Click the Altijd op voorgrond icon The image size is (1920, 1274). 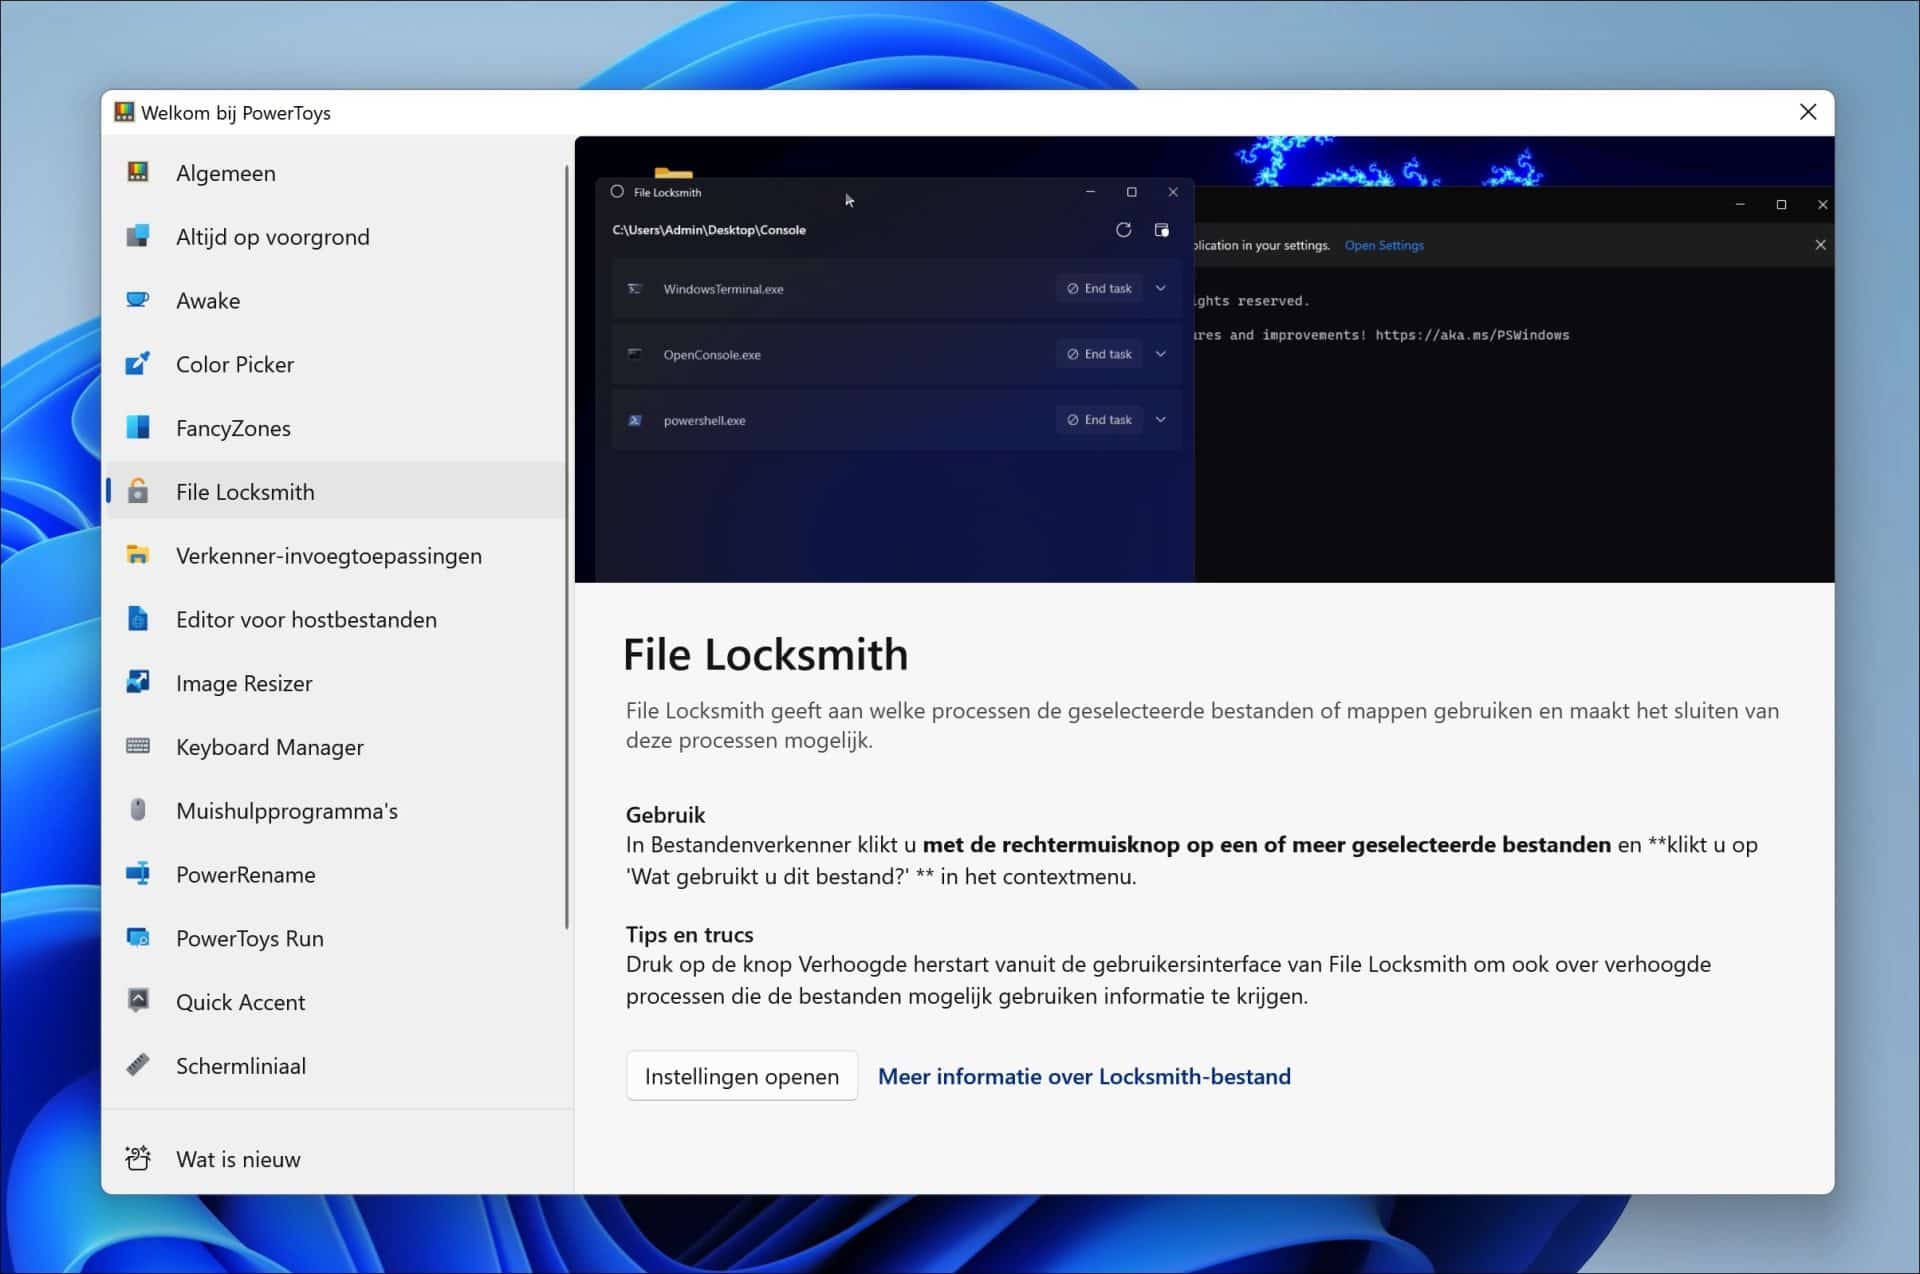click(138, 236)
